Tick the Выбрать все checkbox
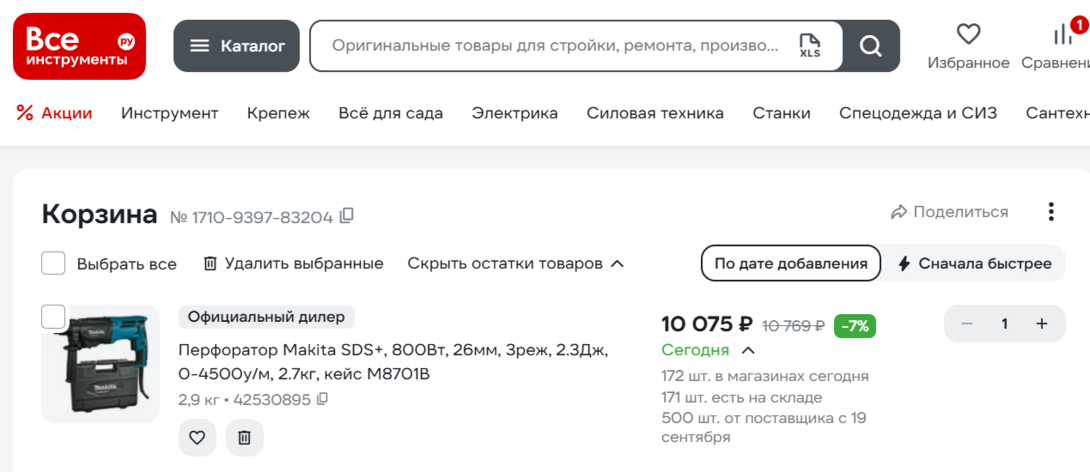Viewport: 1090px width, 472px height. pos(54,263)
